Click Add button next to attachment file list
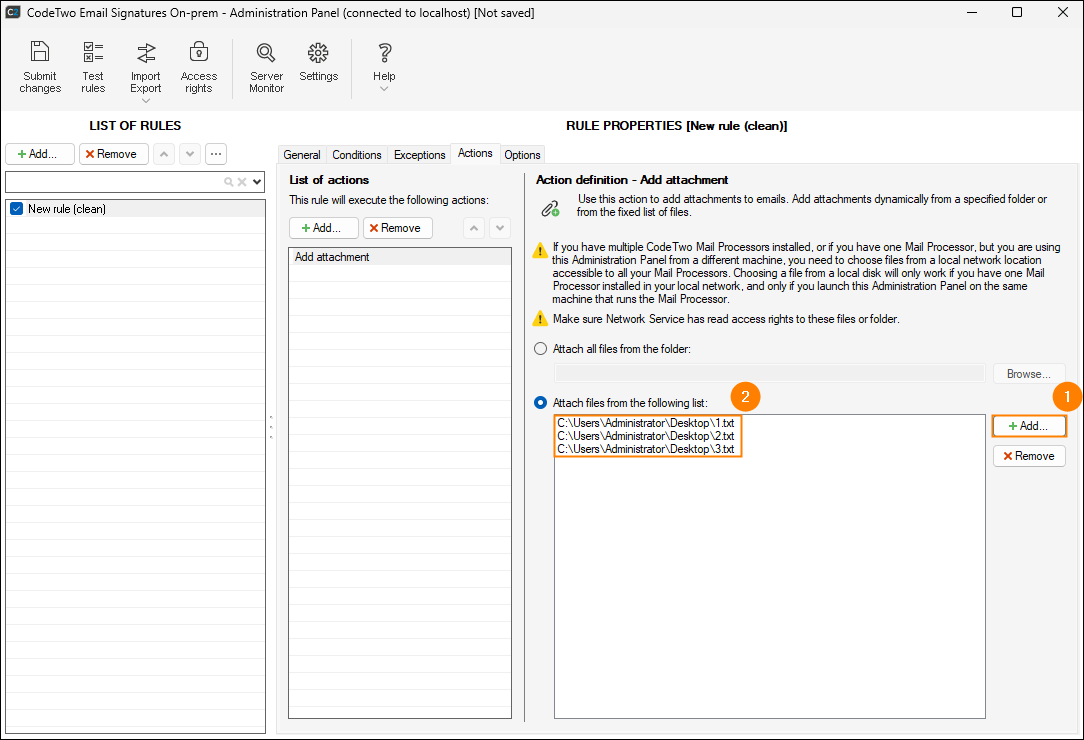This screenshot has height=740, width=1084. (1029, 426)
